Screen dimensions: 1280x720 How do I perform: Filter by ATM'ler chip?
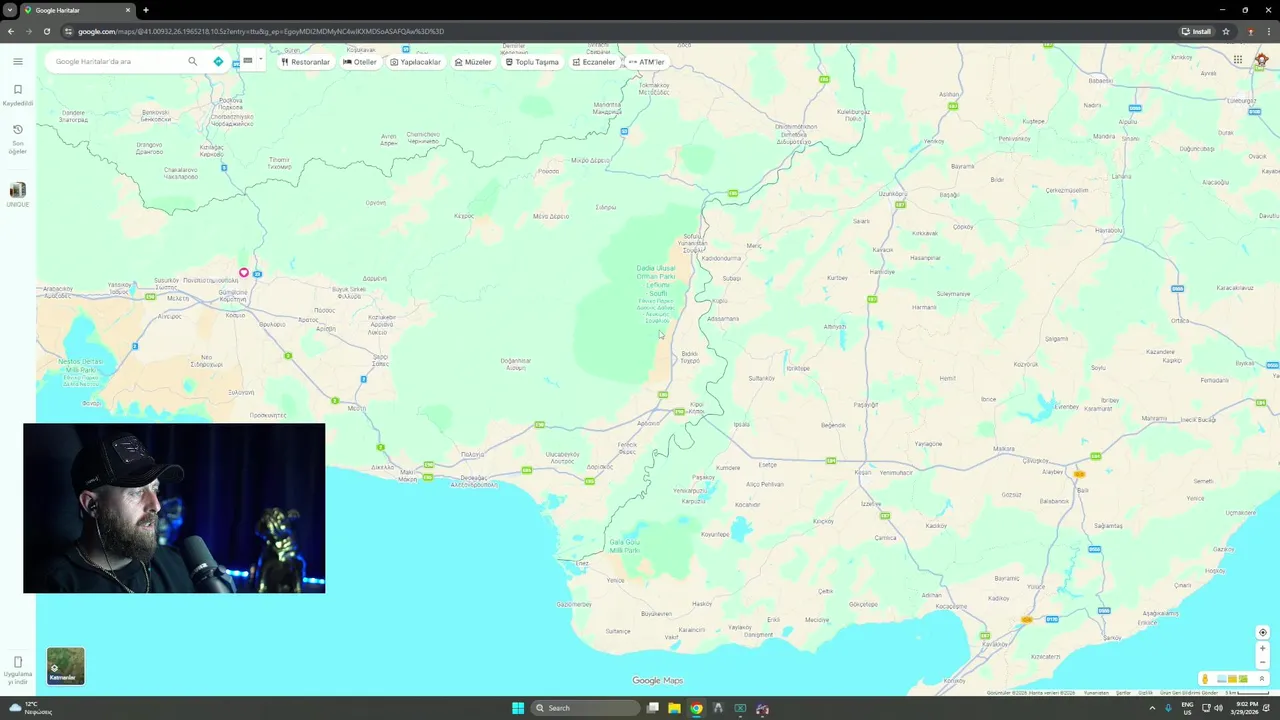646,62
